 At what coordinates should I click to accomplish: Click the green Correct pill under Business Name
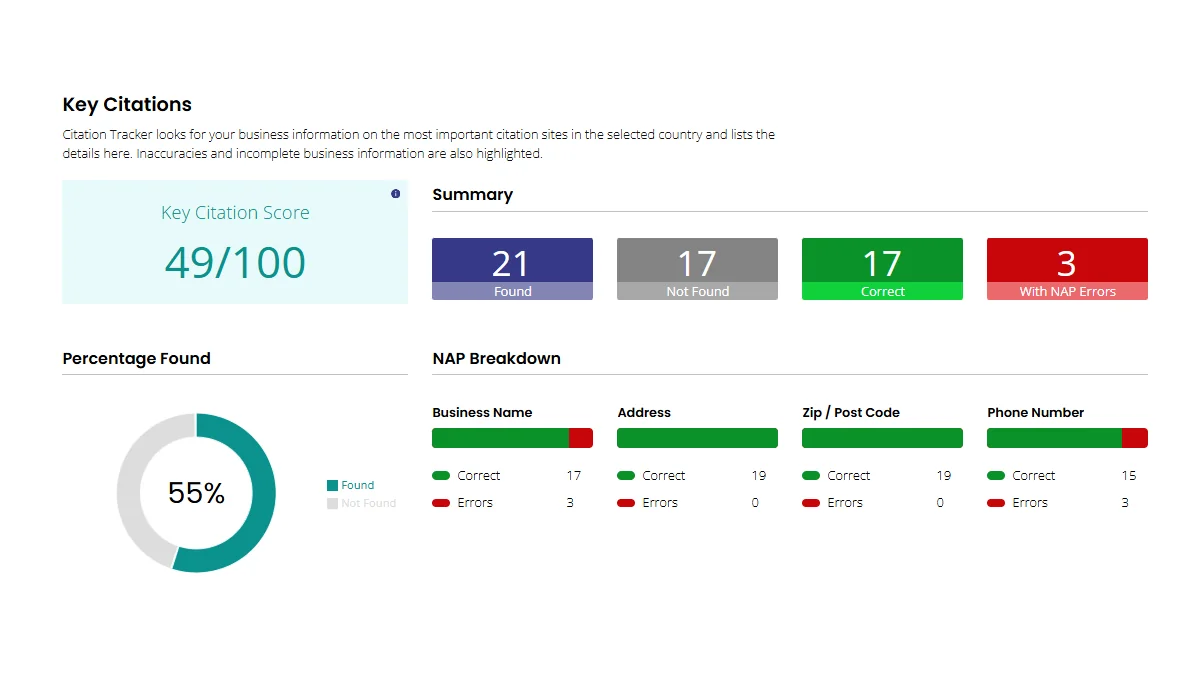click(x=441, y=476)
